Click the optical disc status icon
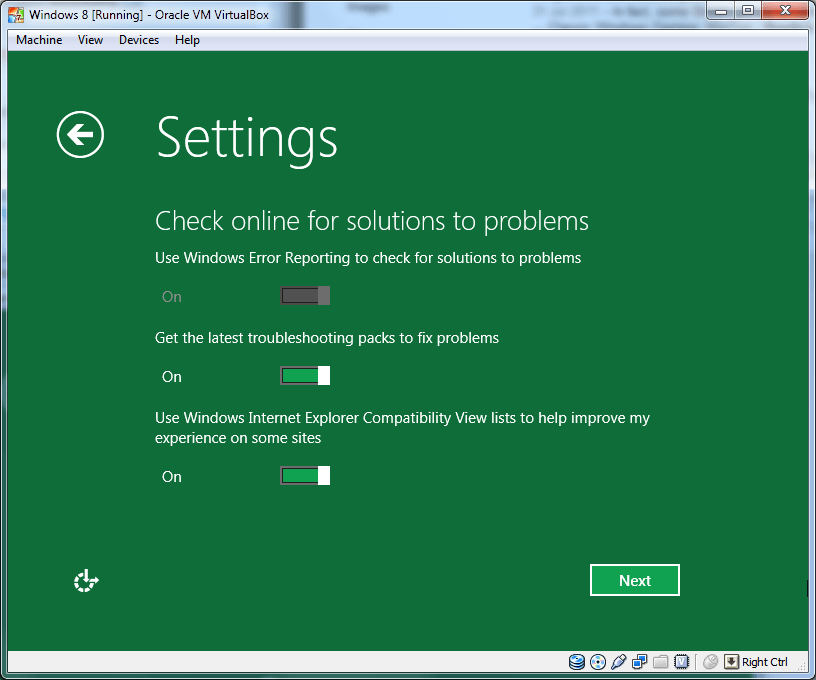Viewport: 816px width, 680px height. coord(598,662)
